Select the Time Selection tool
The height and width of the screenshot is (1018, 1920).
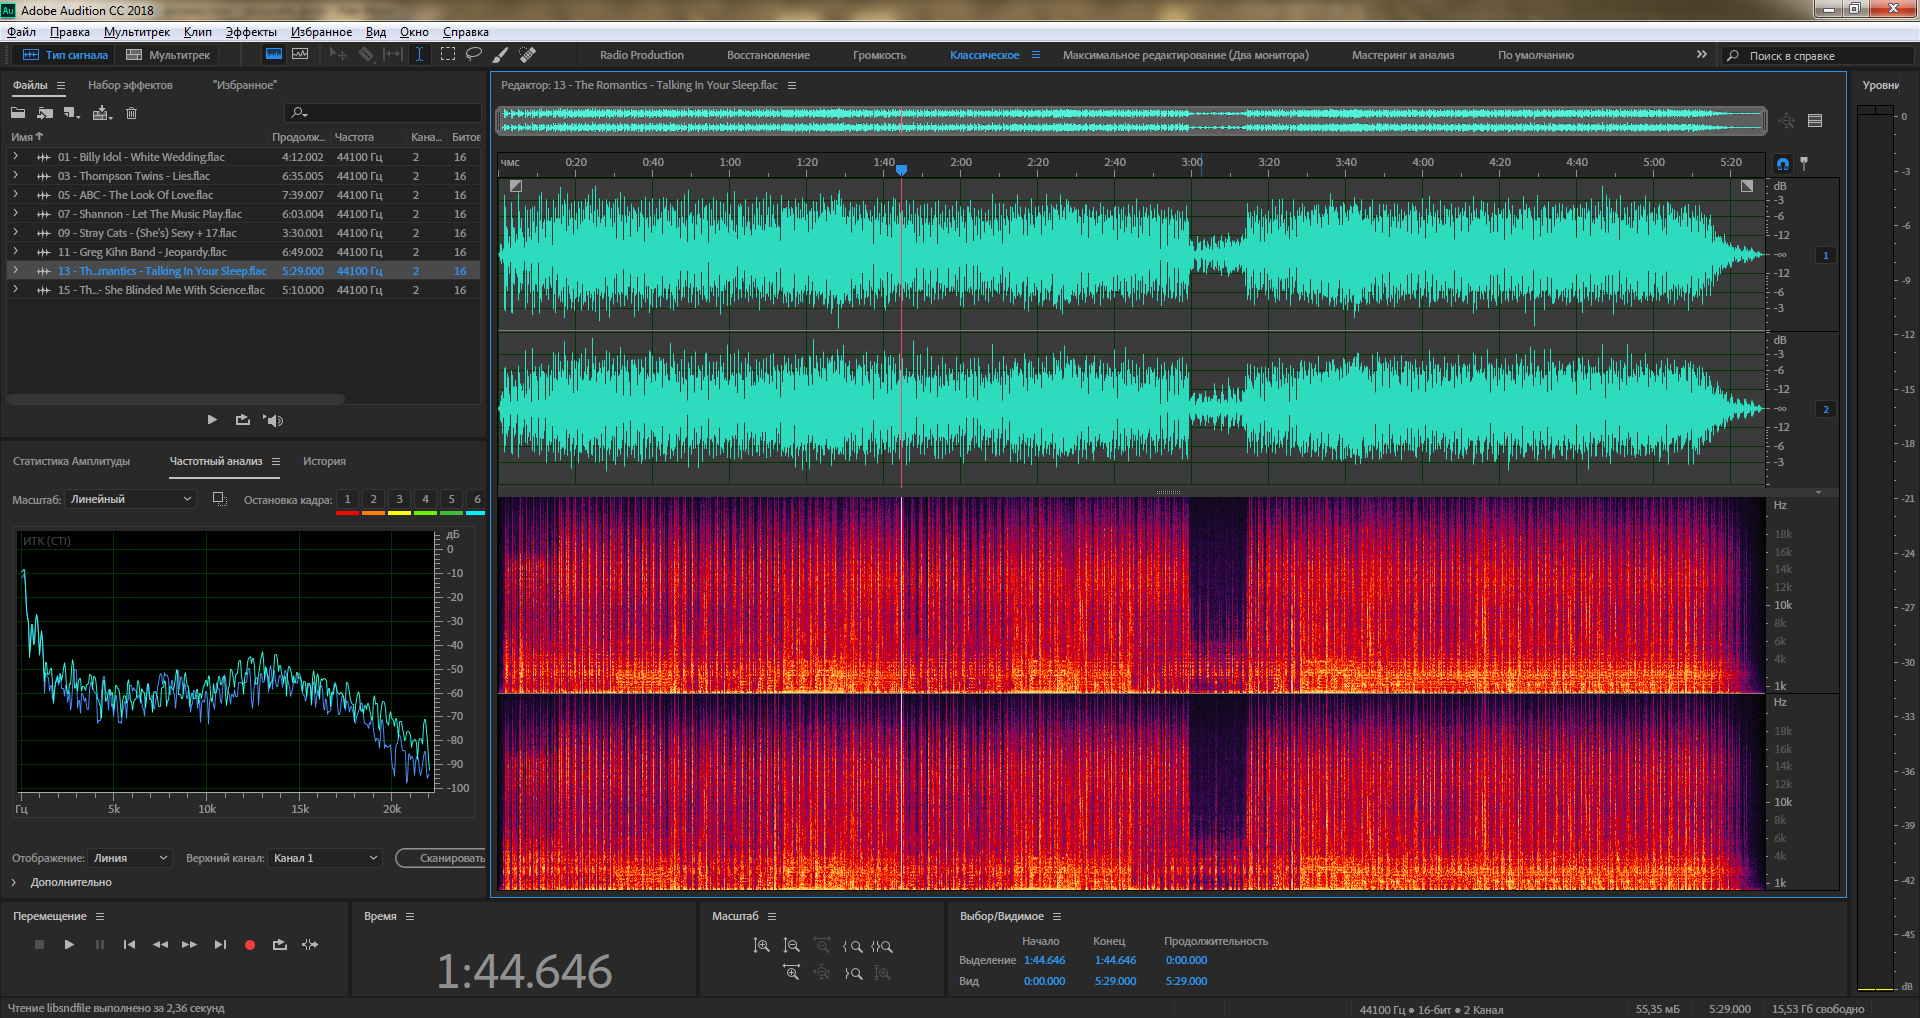coord(419,55)
